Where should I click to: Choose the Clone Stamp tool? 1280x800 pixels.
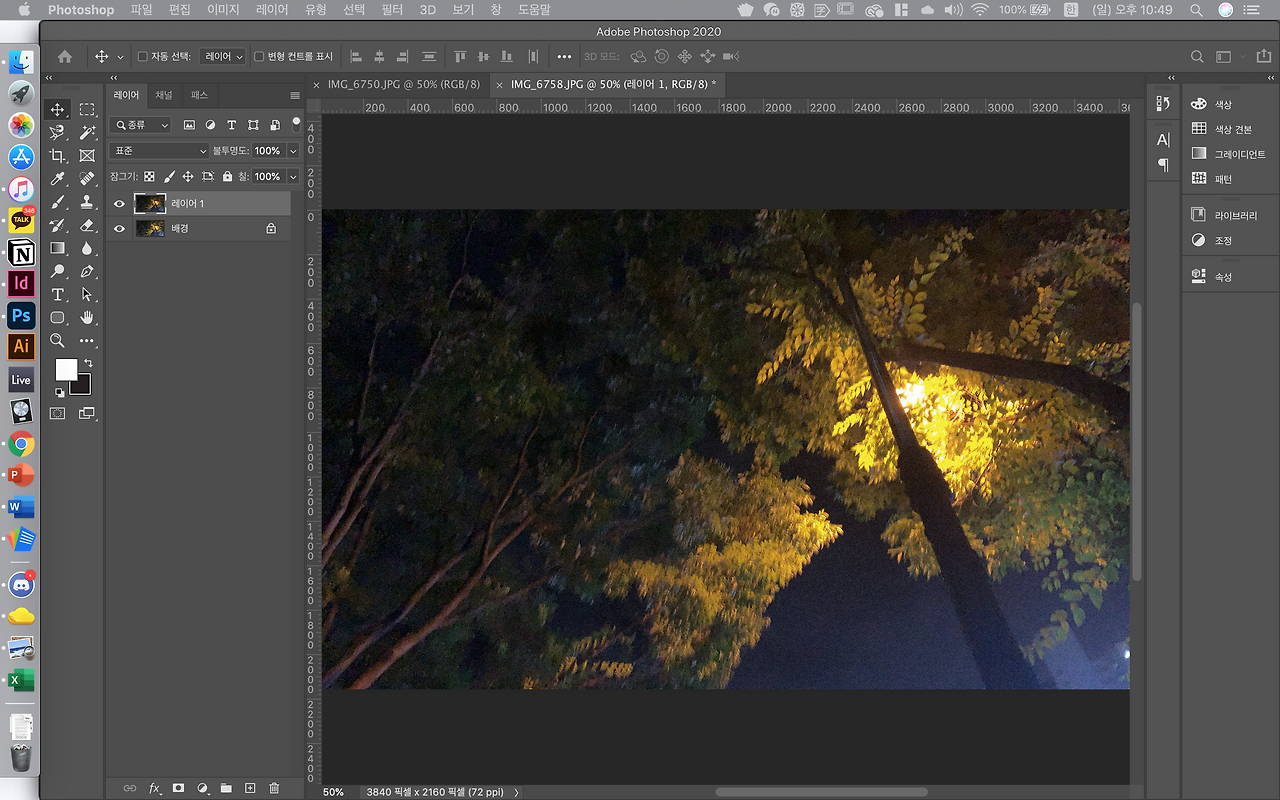87,202
